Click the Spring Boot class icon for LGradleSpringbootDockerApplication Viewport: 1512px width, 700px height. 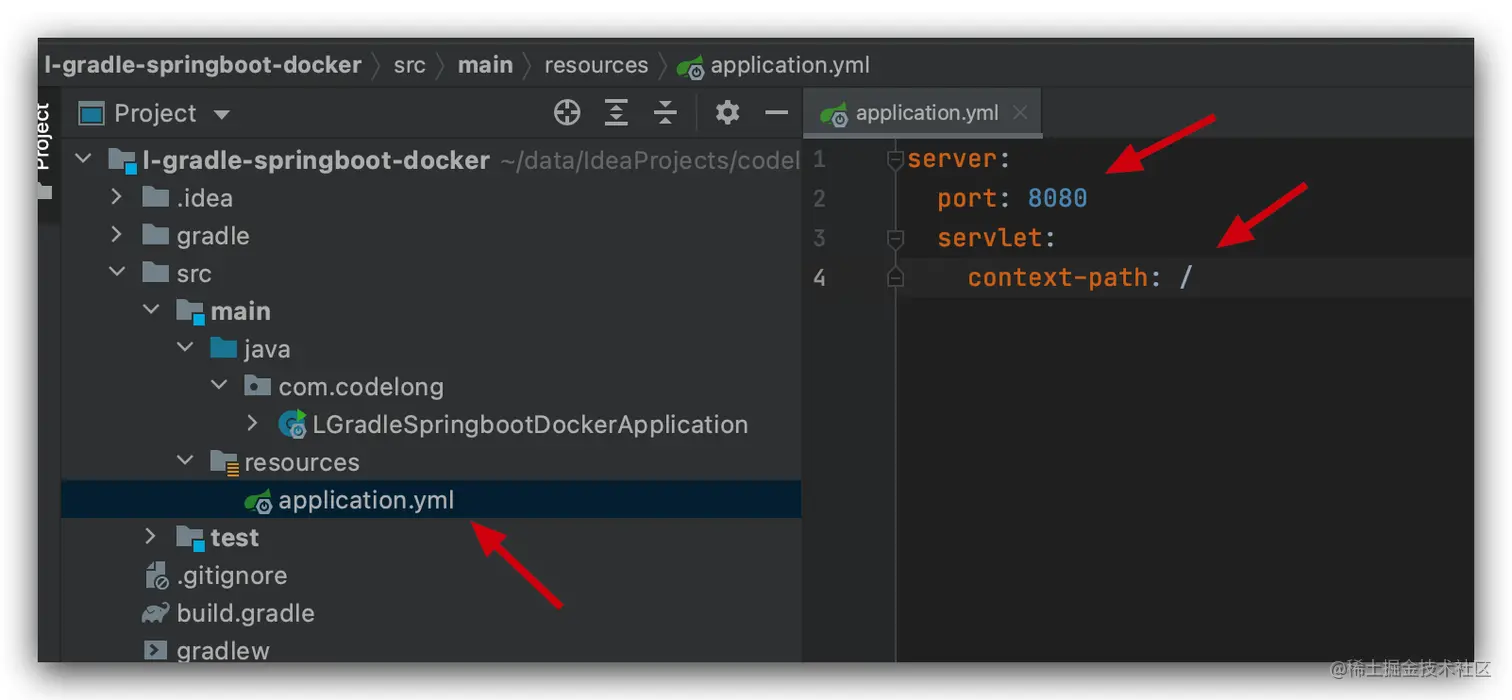pos(292,424)
